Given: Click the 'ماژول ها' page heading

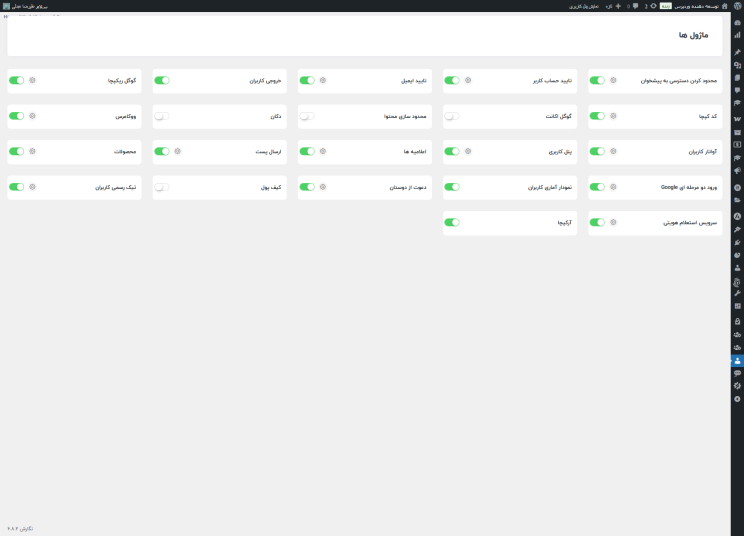Looking at the screenshot, I should click(693, 35).
